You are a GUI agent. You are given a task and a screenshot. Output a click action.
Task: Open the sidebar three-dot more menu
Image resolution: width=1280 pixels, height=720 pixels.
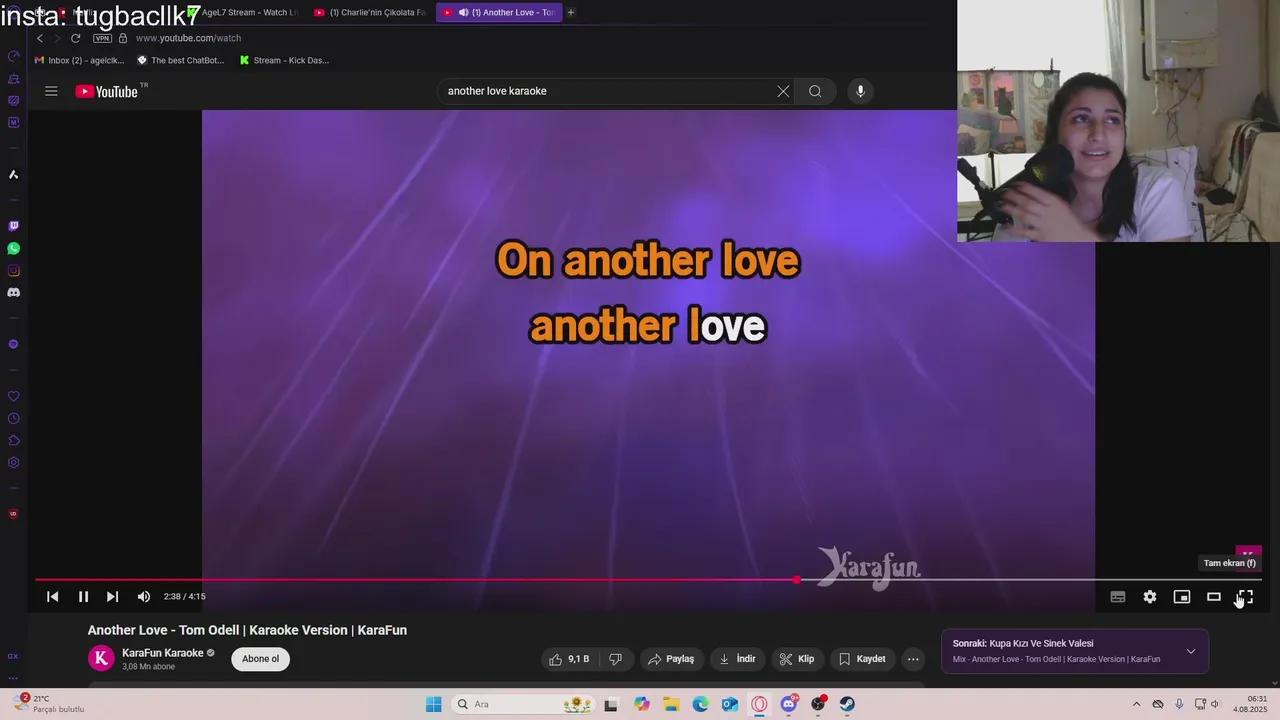click(13, 678)
